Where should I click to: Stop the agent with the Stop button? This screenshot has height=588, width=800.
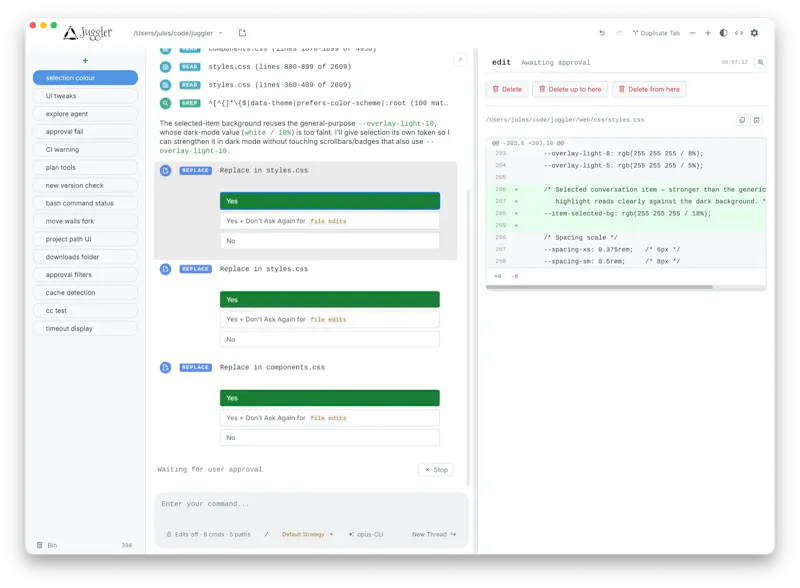pyautogui.click(x=436, y=470)
